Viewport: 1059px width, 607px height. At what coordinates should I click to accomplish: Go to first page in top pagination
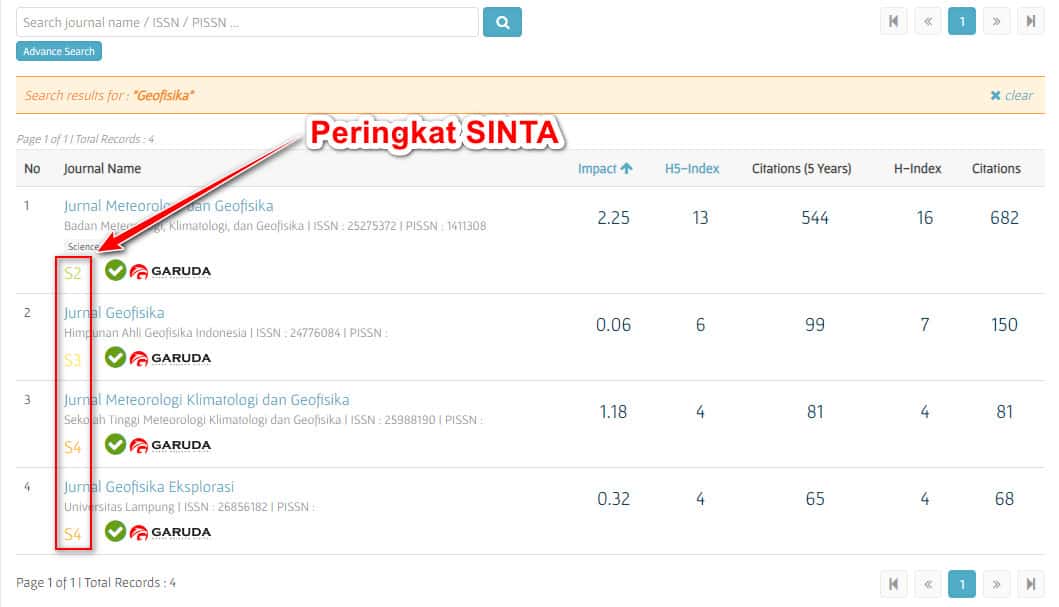point(894,22)
